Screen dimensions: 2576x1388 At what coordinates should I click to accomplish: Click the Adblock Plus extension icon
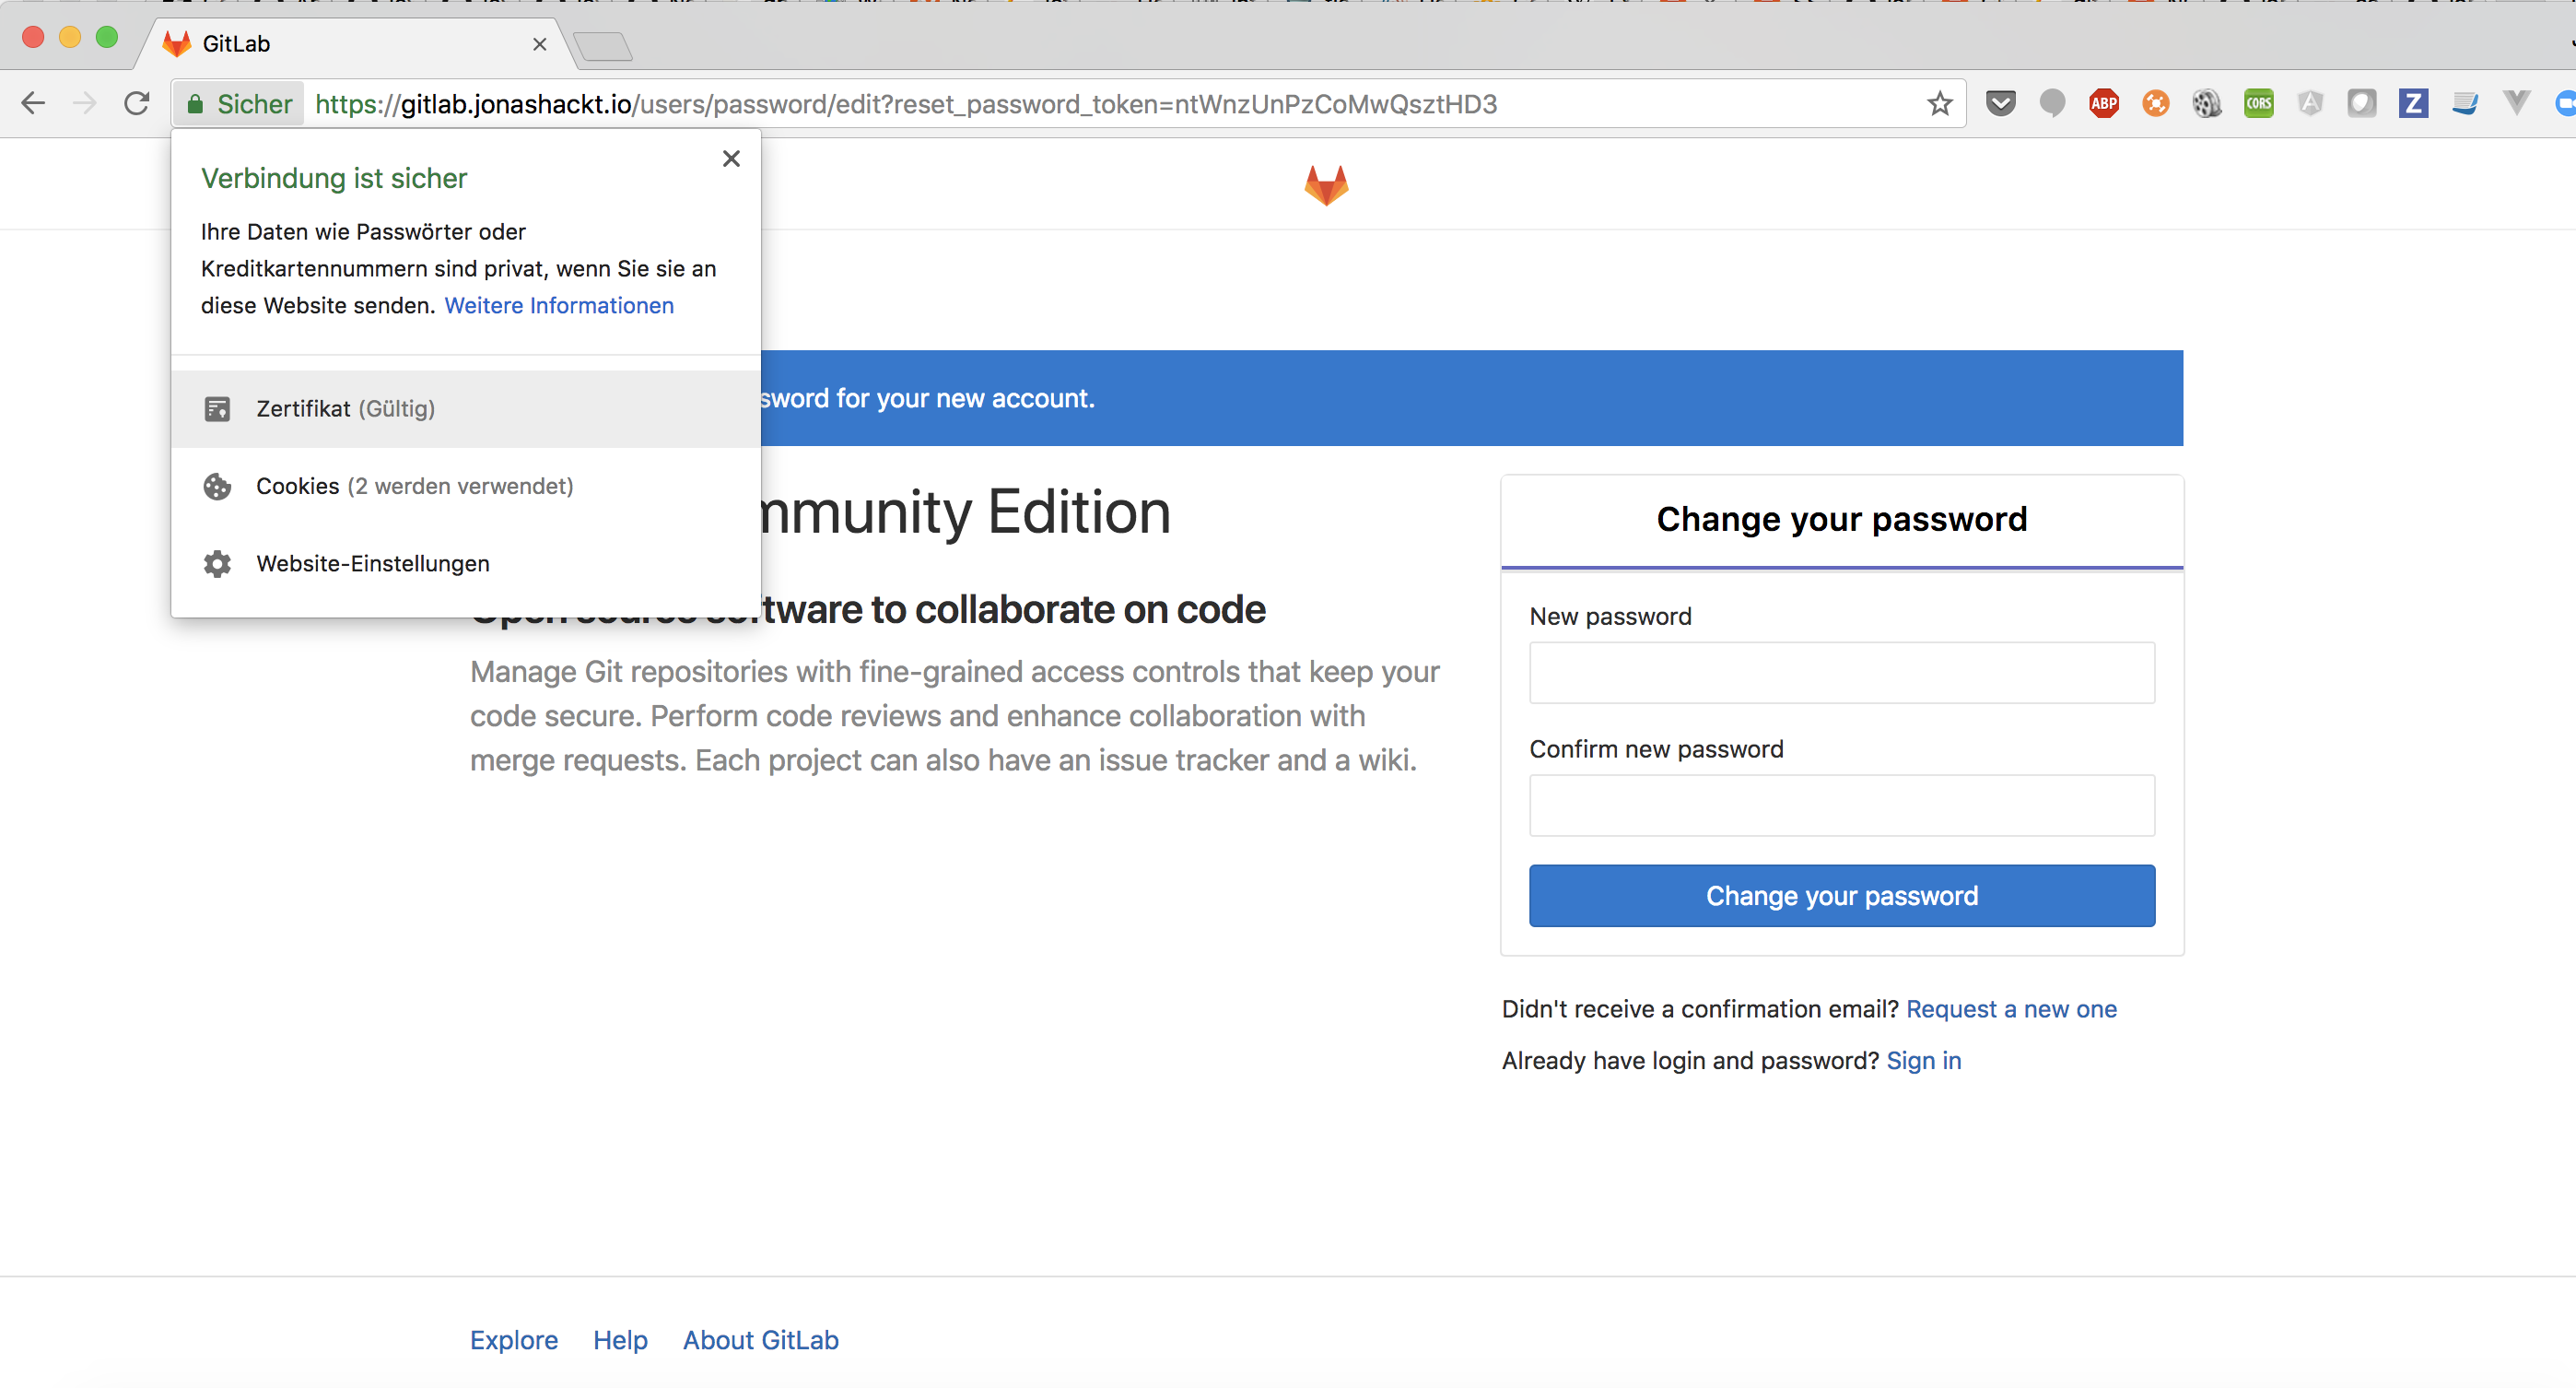2103,103
